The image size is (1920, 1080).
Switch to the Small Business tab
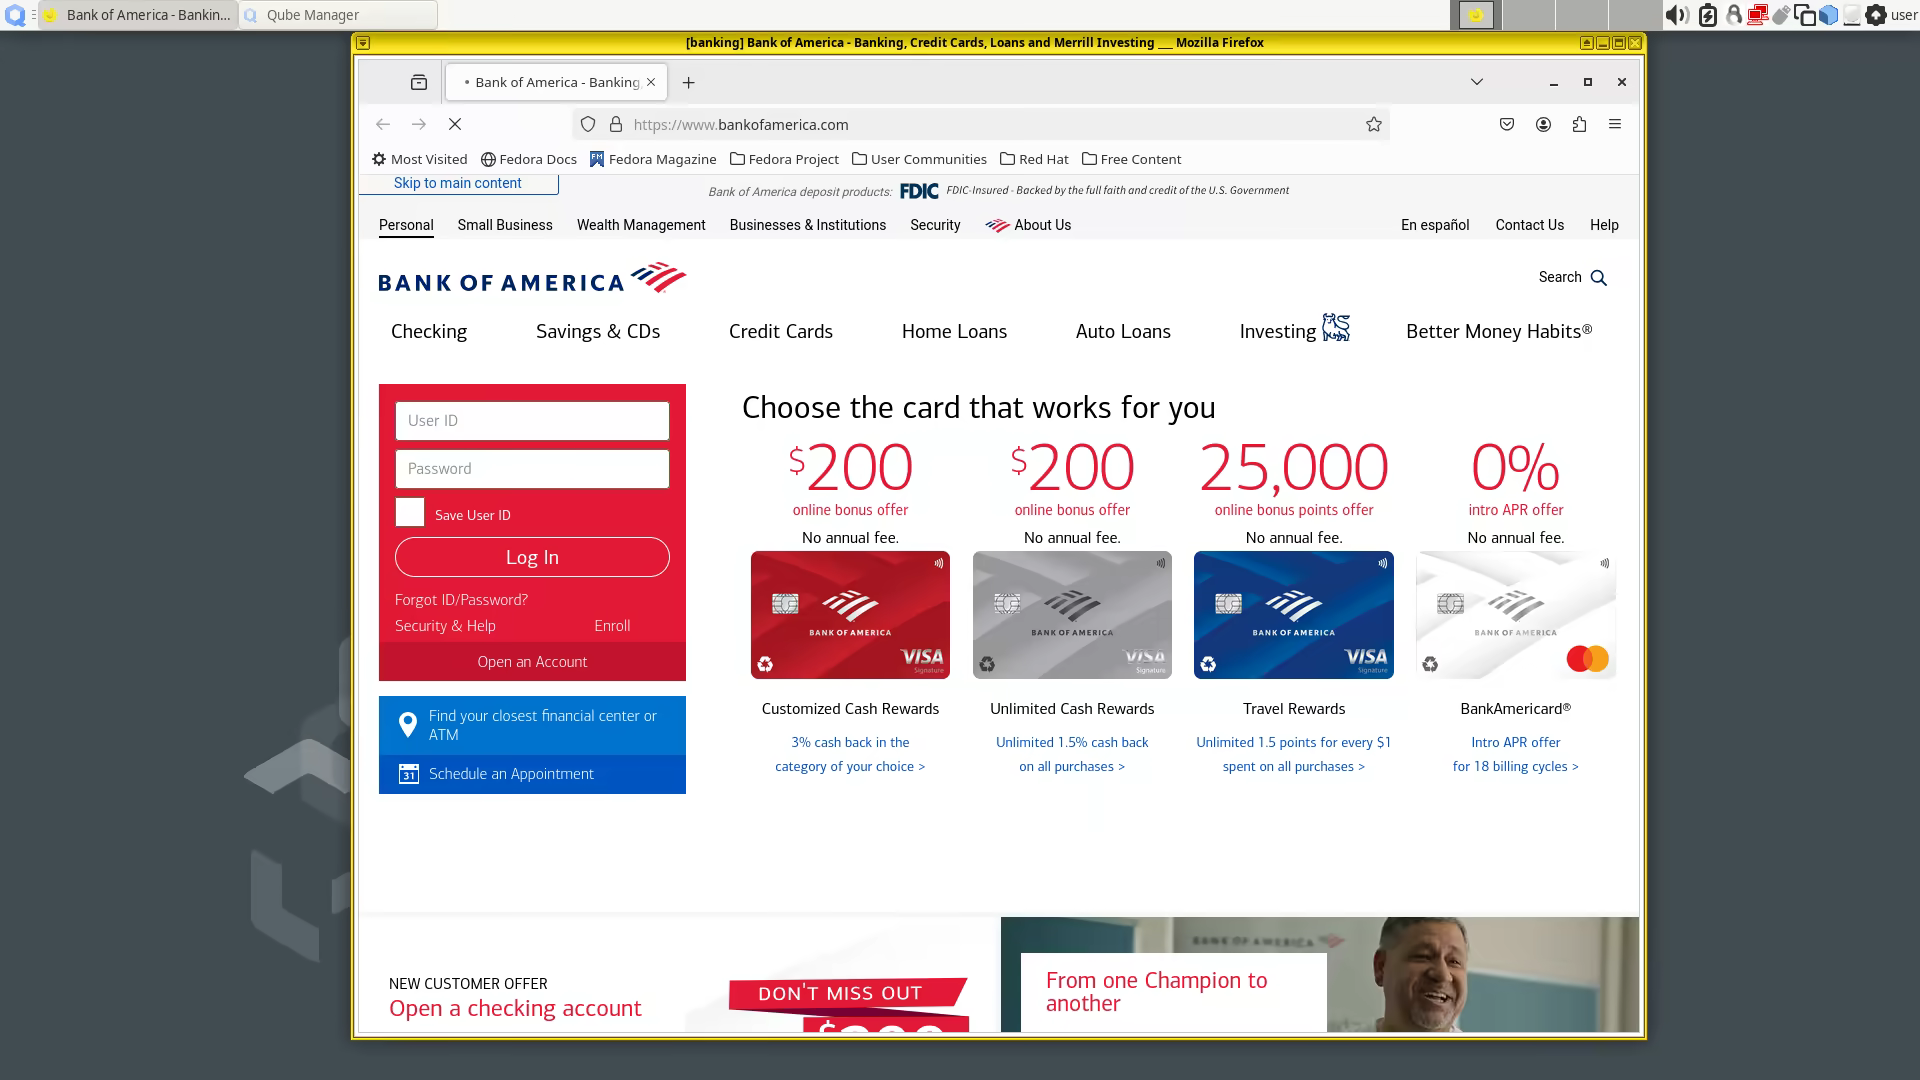tap(505, 225)
